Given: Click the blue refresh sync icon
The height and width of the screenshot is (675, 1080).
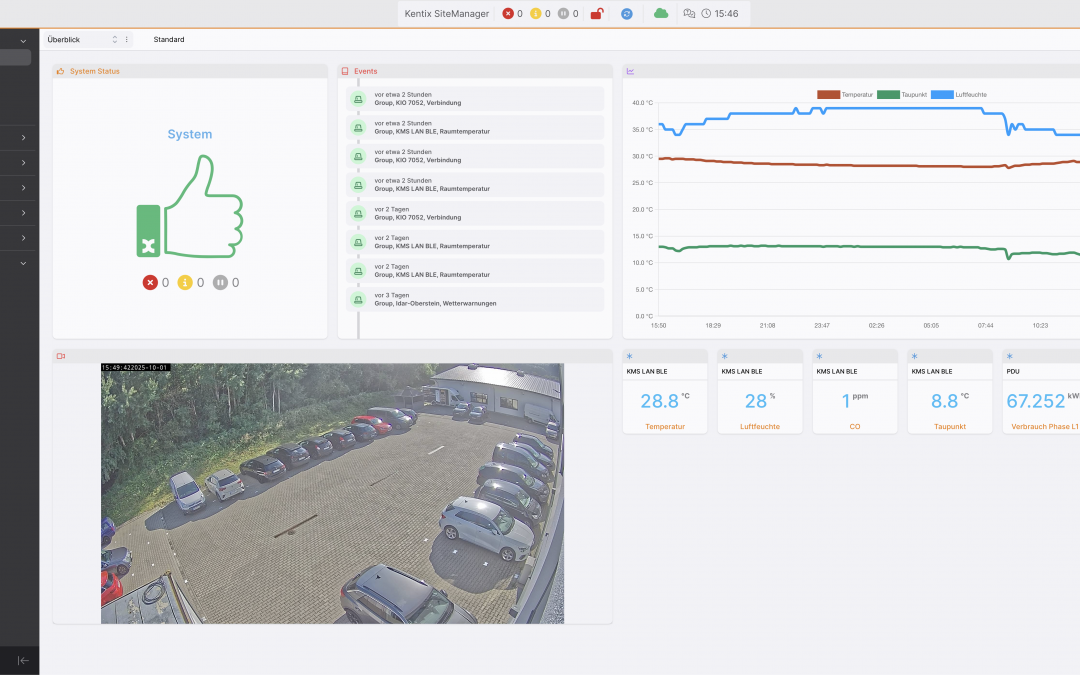Looking at the screenshot, I should coord(627,14).
